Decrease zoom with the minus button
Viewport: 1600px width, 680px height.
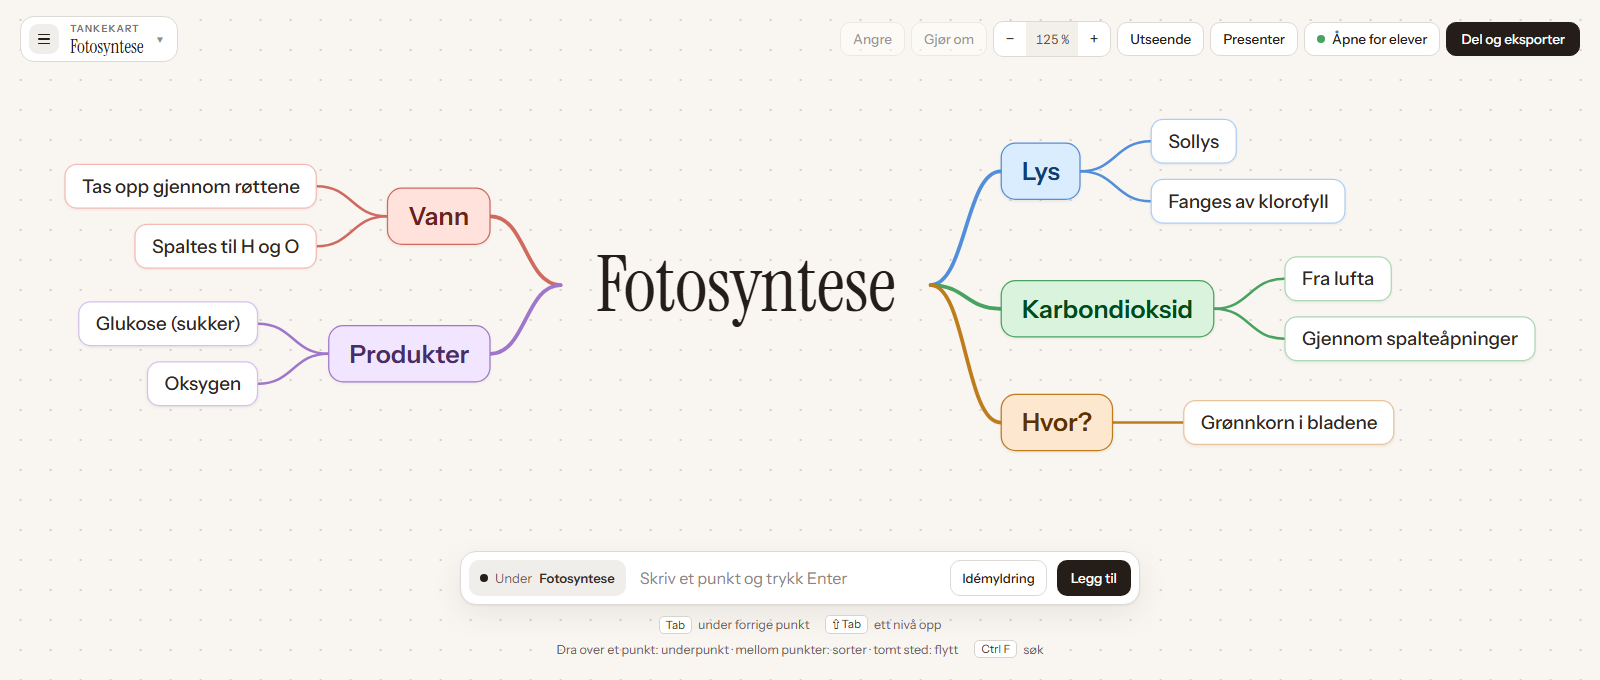point(1010,39)
